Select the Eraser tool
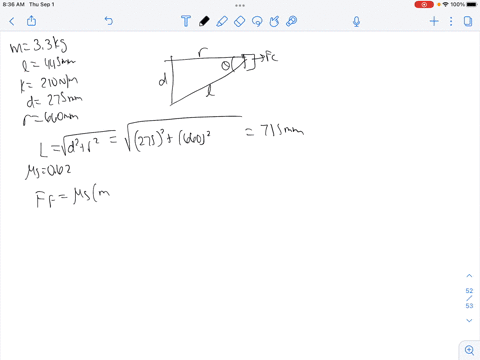 [x=239, y=21]
